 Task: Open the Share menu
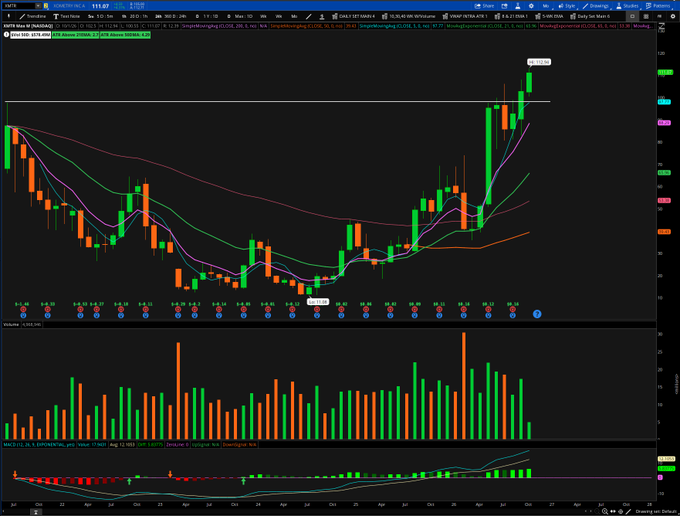(x=484, y=6)
